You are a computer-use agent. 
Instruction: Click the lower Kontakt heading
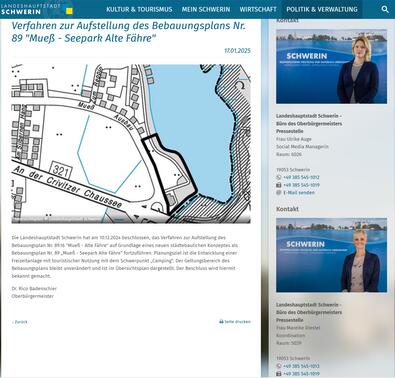(287, 209)
